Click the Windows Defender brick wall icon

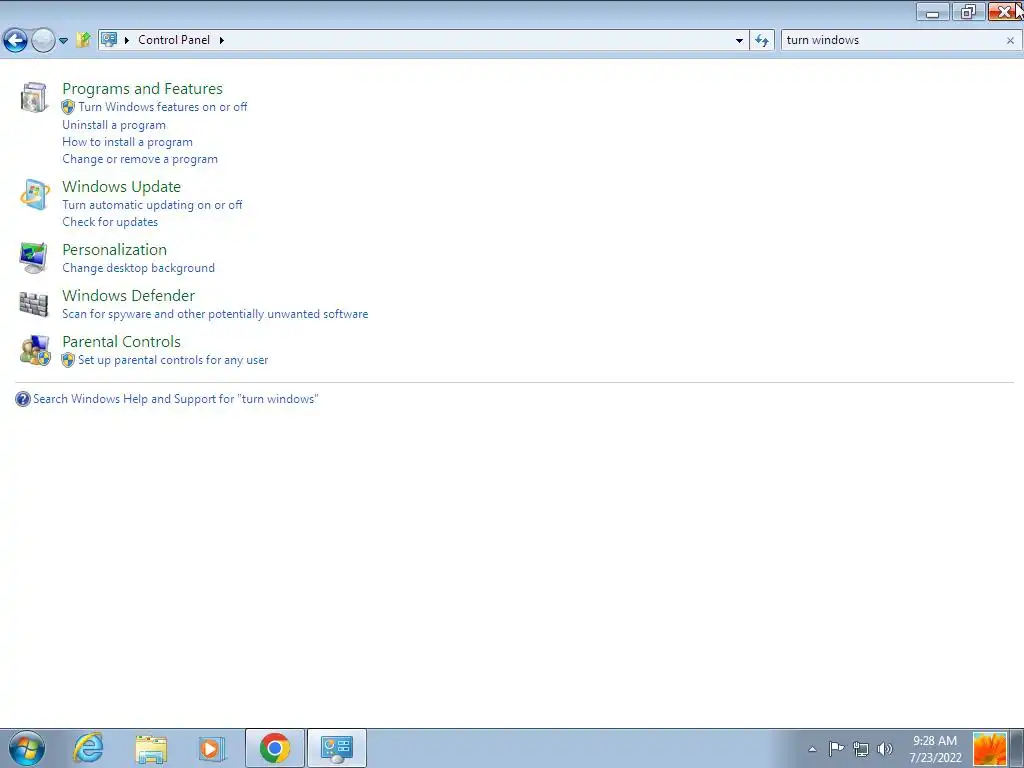click(34, 304)
